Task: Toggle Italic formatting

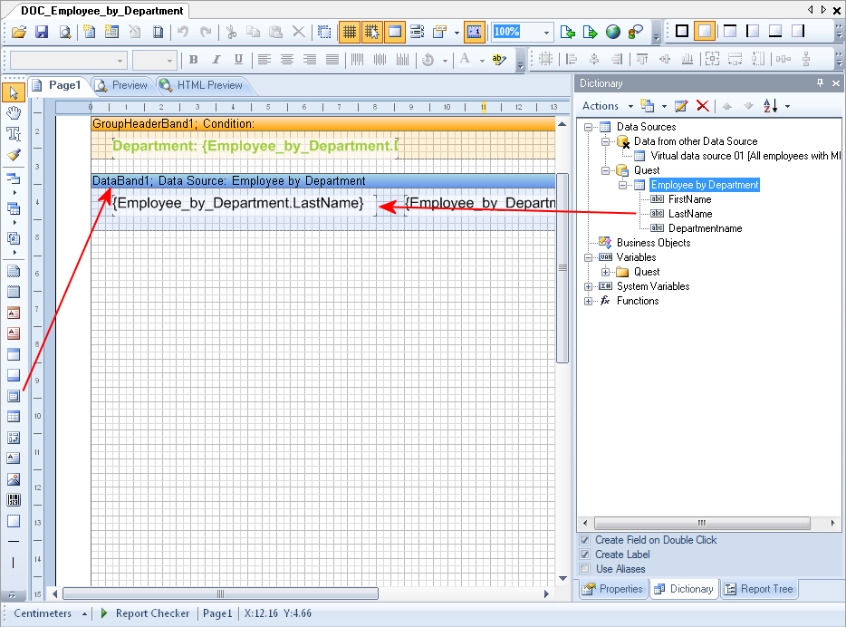Action: tap(216, 59)
